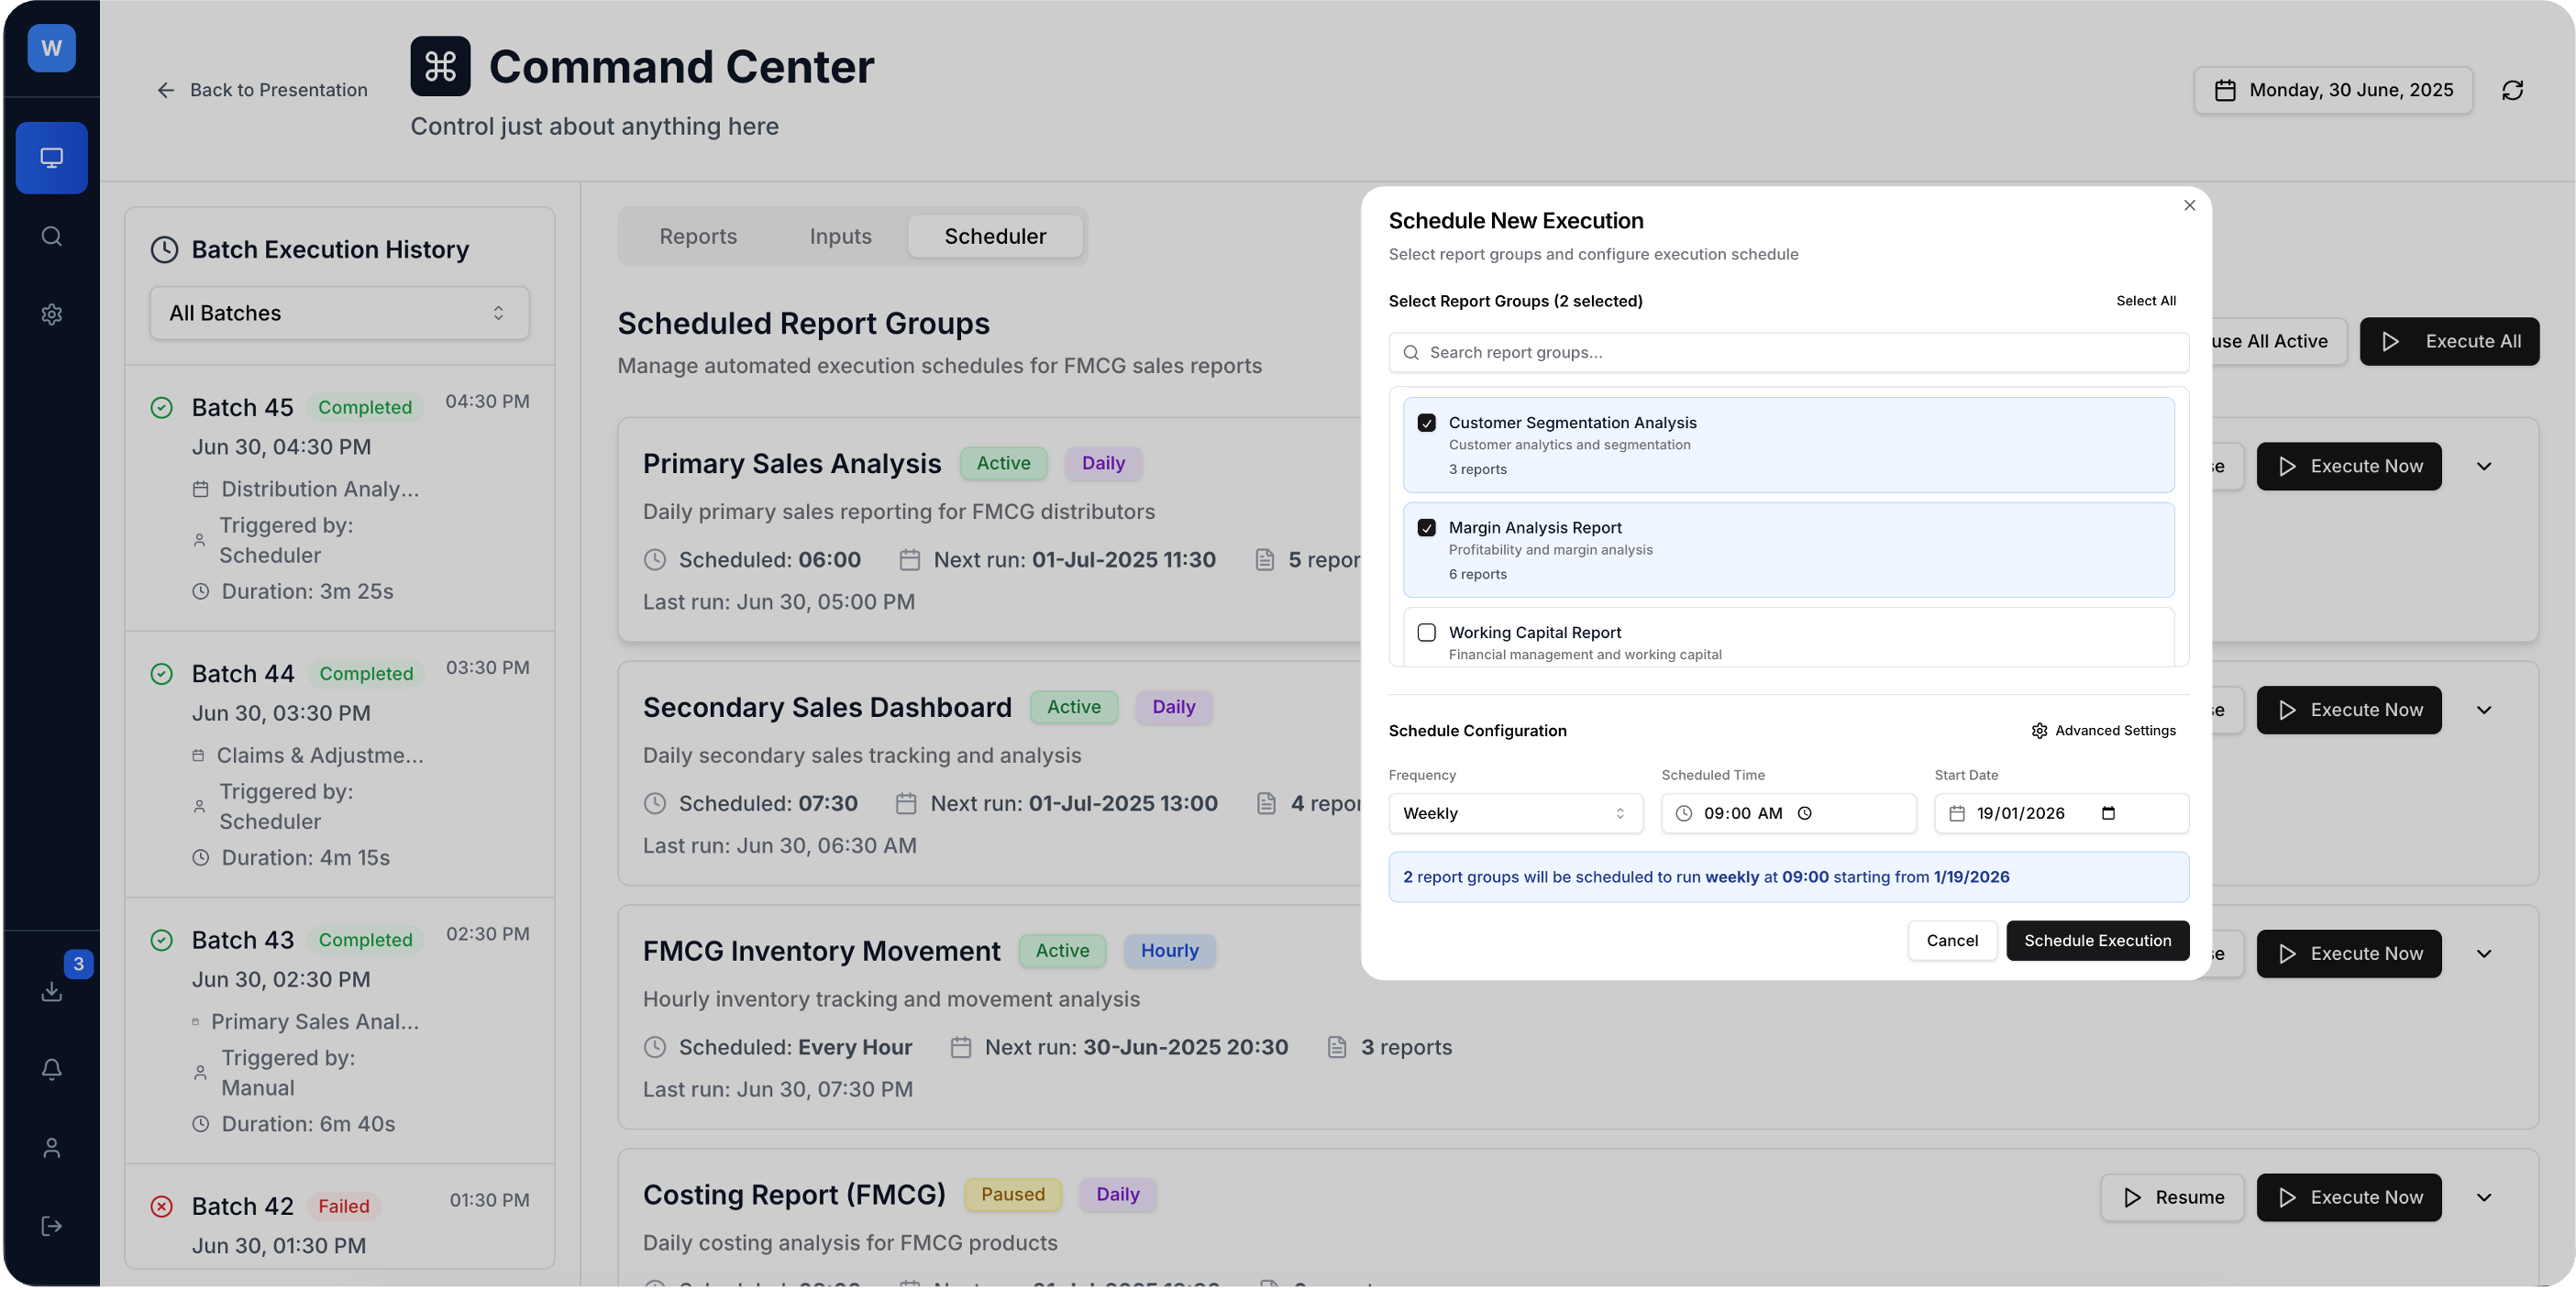2576x1290 pixels.
Task: Click Batch 45 entry title
Action: [242, 407]
